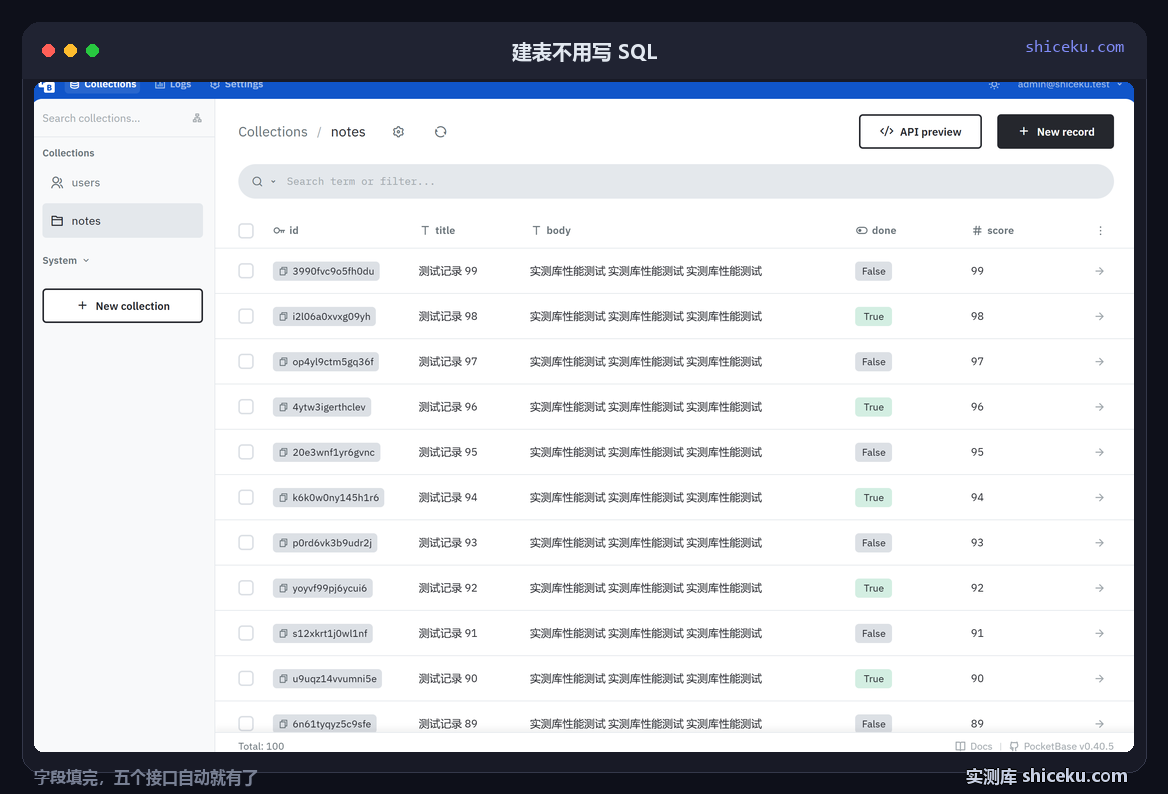Check the row for 测试记录 90

[x=246, y=679]
